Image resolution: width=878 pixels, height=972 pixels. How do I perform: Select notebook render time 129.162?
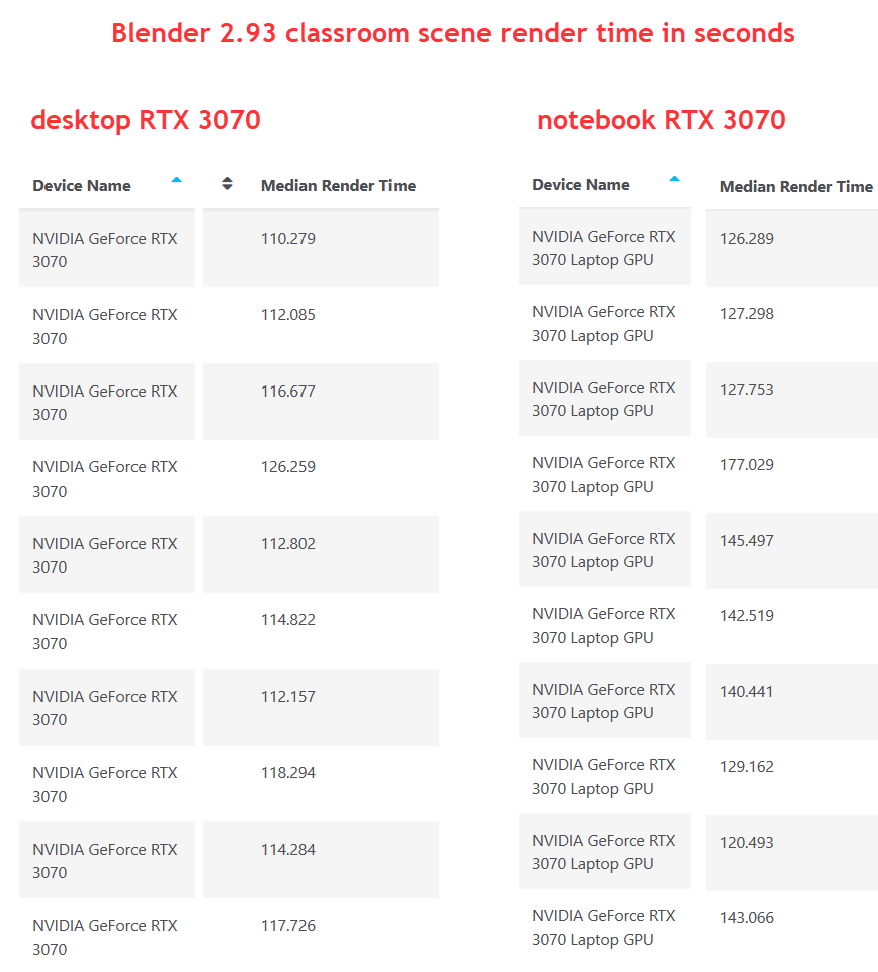coord(747,767)
